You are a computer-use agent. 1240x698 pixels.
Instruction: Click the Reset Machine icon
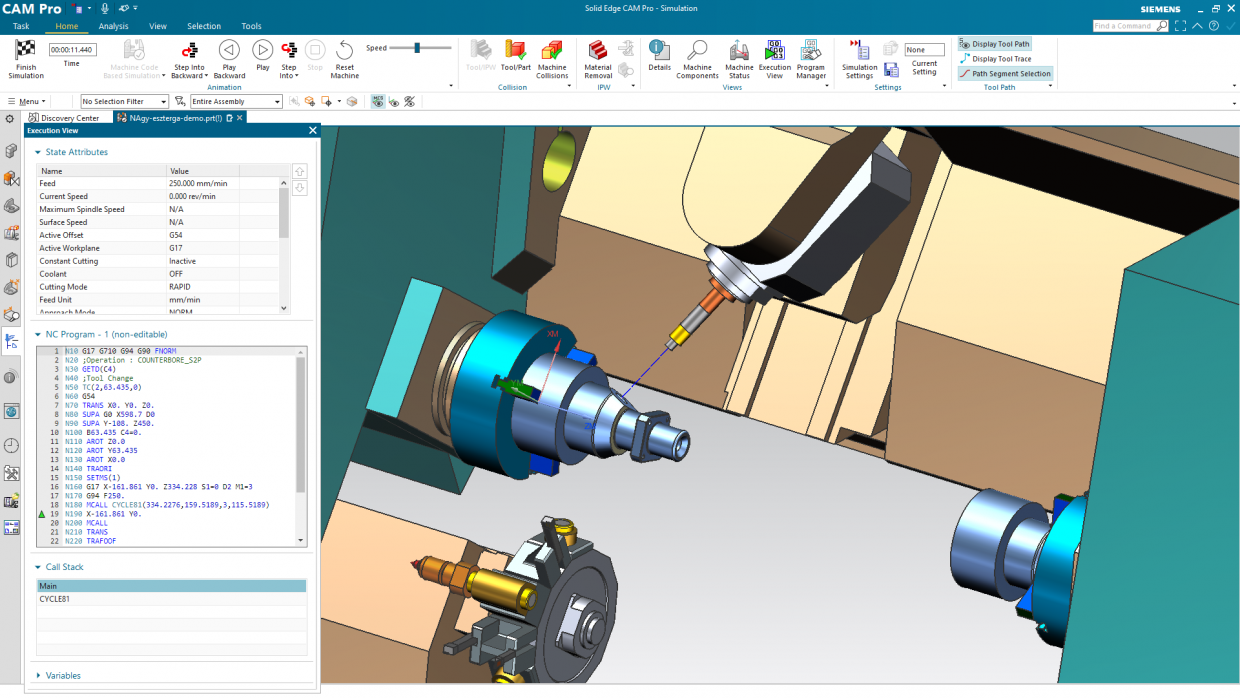point(344,51)
